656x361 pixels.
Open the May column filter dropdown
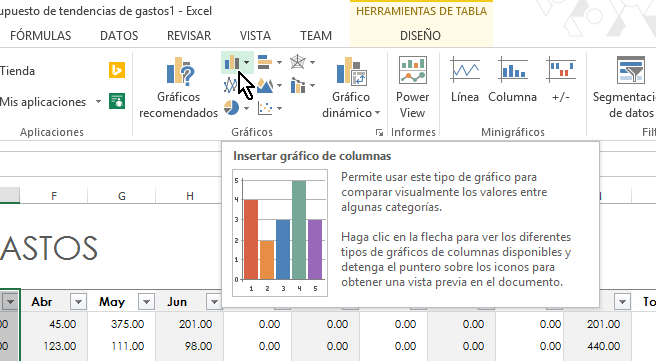click(146, 302)
